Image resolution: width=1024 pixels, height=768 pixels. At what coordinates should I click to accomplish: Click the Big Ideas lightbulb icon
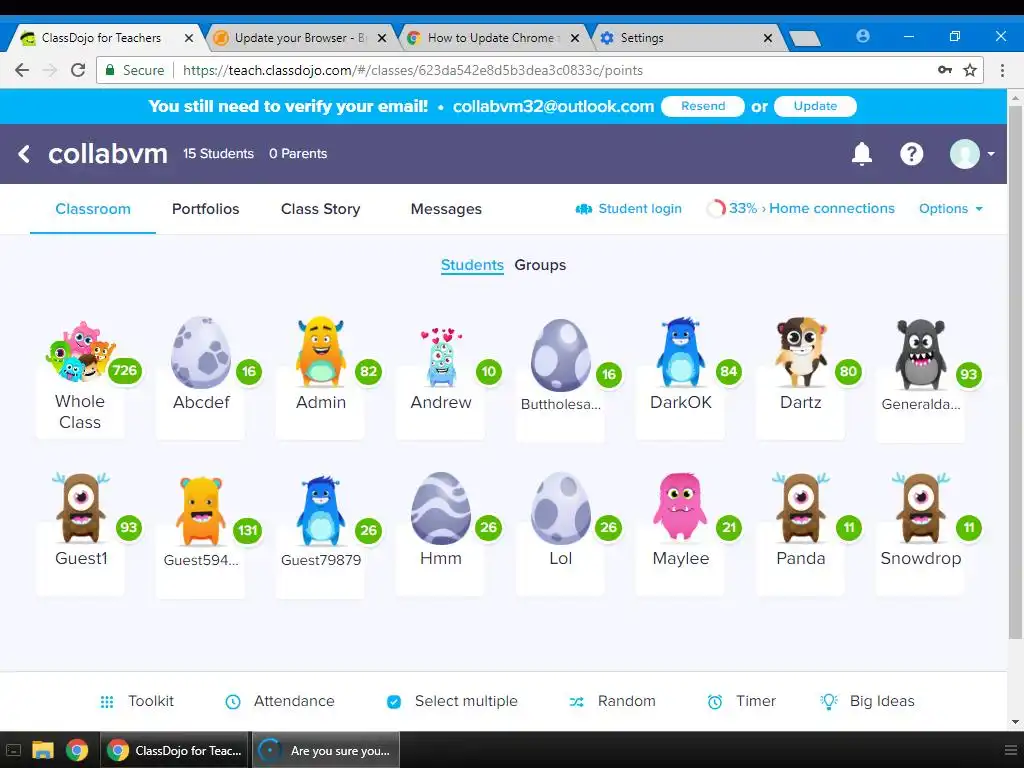tap(829, 701)
